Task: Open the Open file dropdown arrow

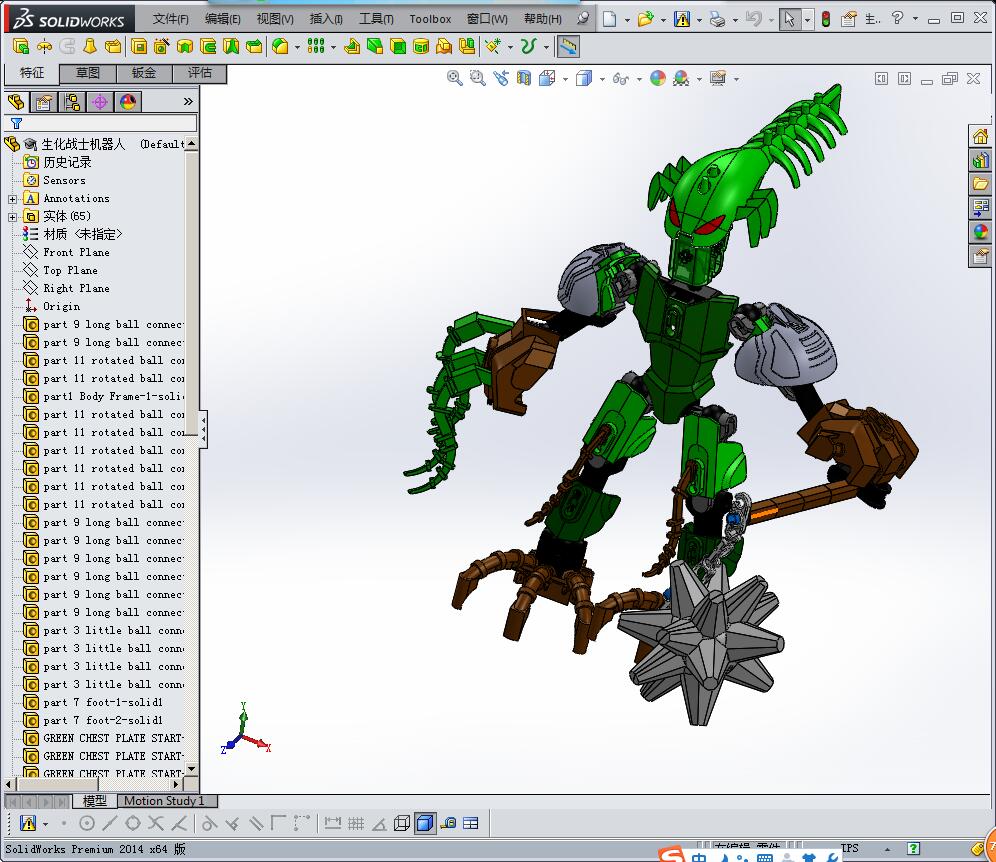Action: [x=663, y=20]
